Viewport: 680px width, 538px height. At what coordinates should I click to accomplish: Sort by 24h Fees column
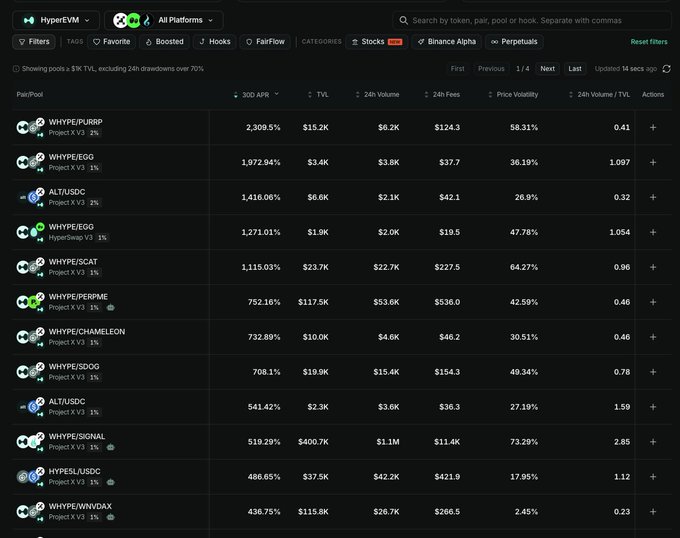[442, 95]
